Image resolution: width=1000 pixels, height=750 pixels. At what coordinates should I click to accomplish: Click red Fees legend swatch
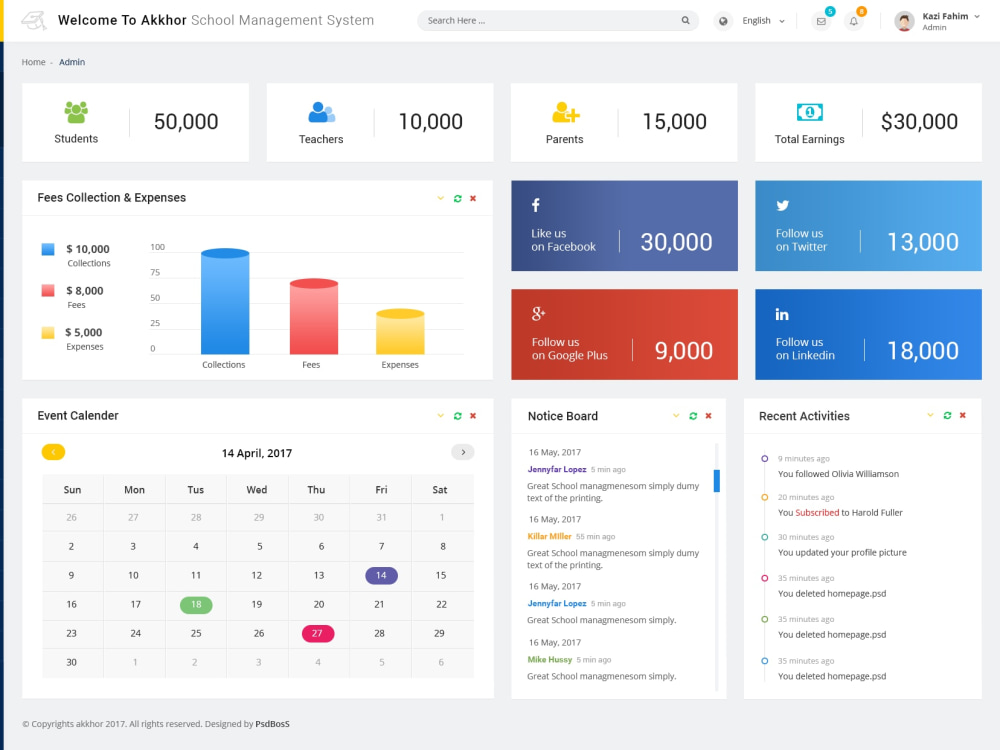pyautogui.click(x=48, y=291)
